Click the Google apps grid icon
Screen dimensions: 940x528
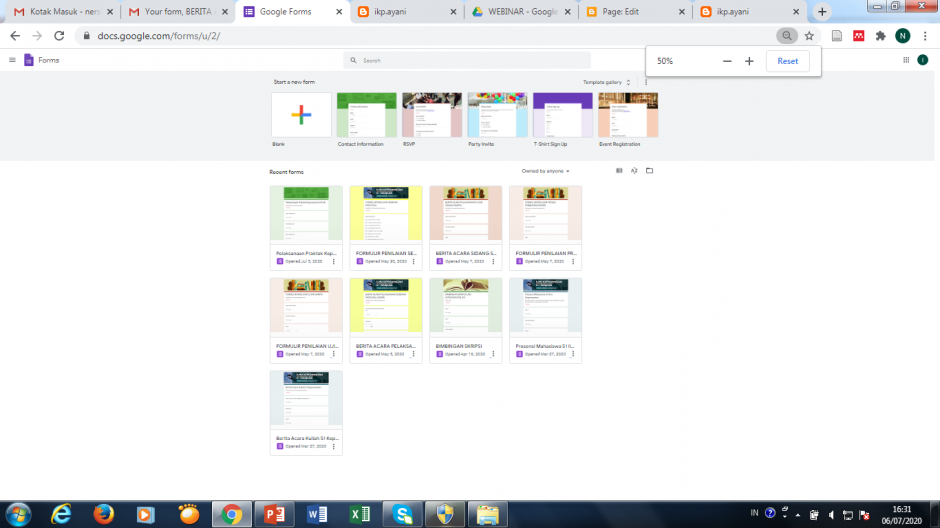coord(906,60)
